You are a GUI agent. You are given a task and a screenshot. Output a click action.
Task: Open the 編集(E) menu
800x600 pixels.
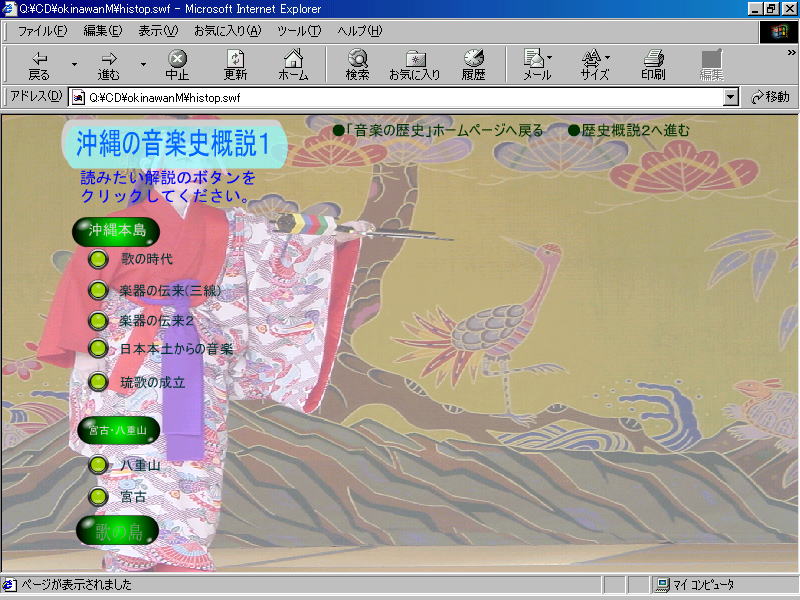click(103, 31)
